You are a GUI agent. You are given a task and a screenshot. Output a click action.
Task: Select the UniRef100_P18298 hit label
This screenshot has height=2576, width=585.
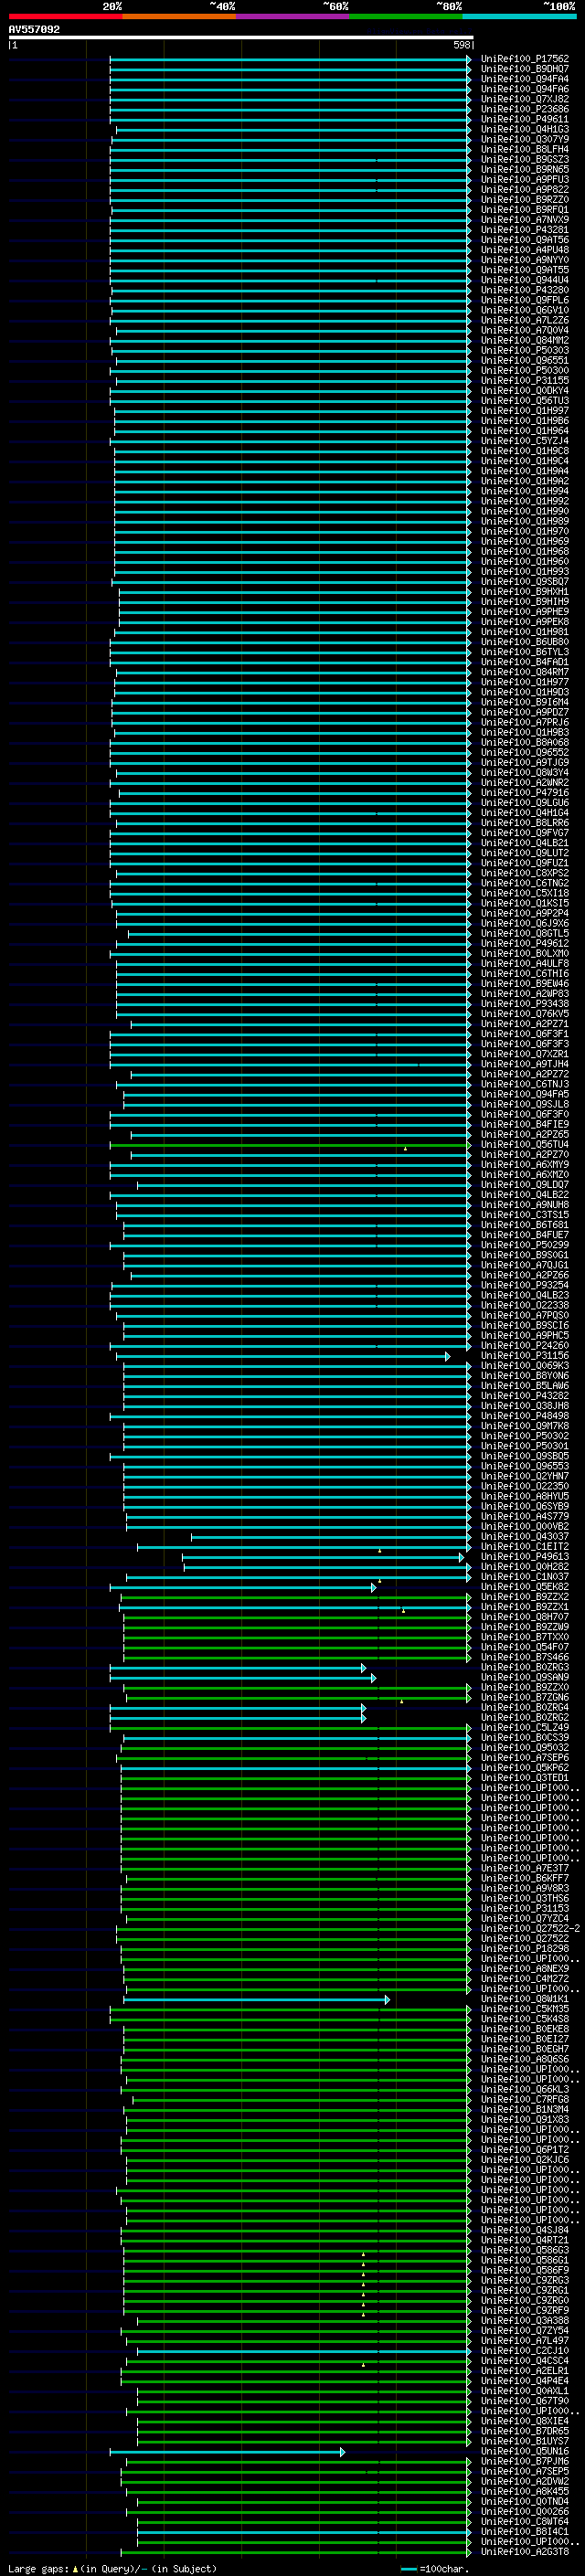524,1948
